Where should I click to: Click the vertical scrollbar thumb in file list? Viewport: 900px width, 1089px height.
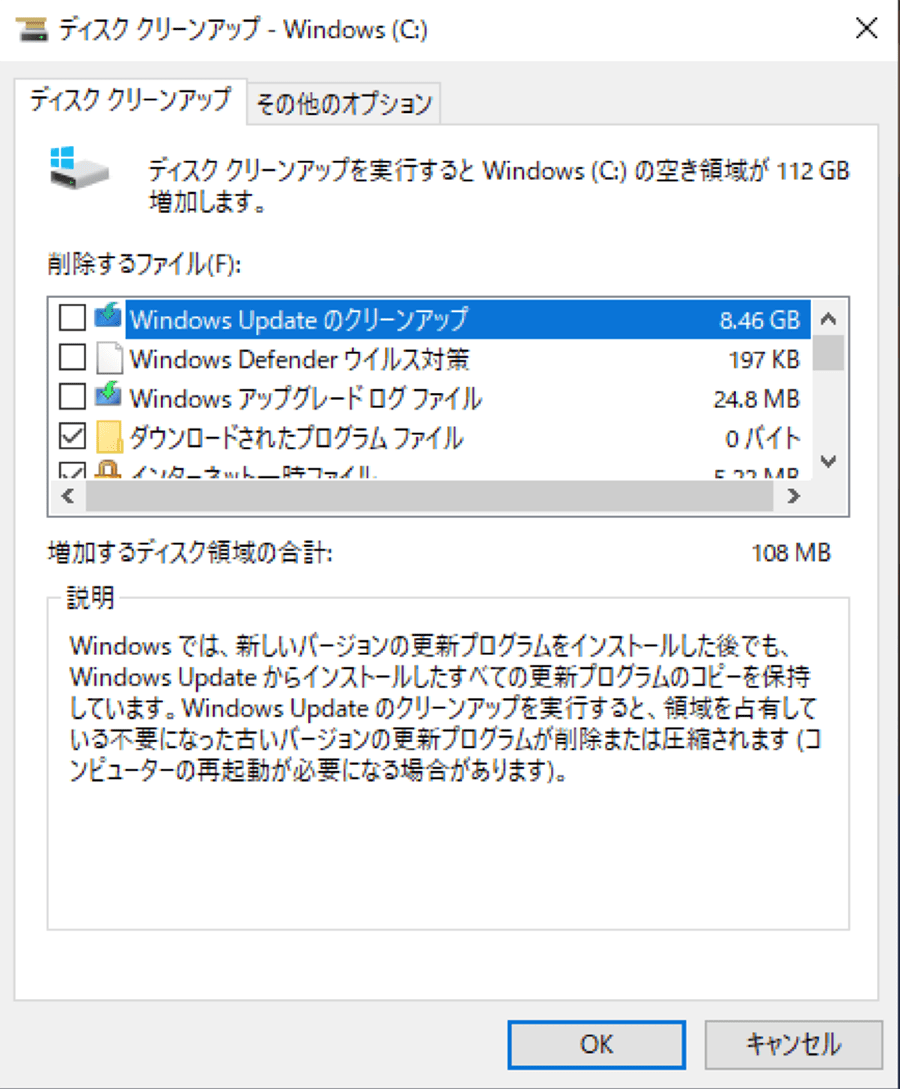click(x=828, y=353)
